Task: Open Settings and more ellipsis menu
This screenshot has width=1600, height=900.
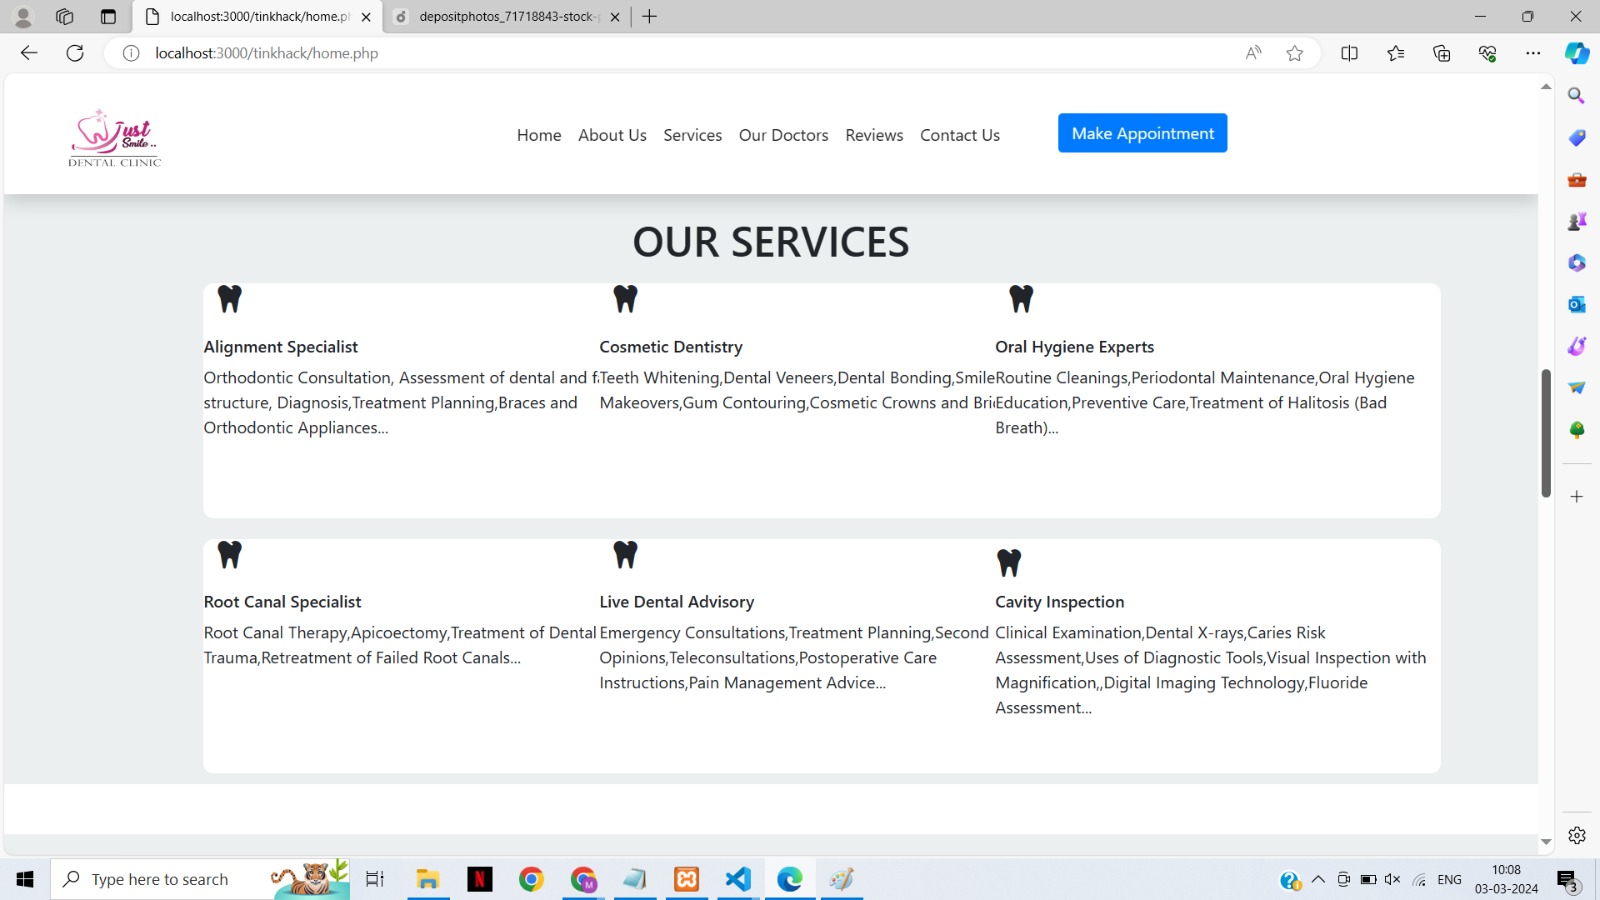Action: click(1533, 53)
